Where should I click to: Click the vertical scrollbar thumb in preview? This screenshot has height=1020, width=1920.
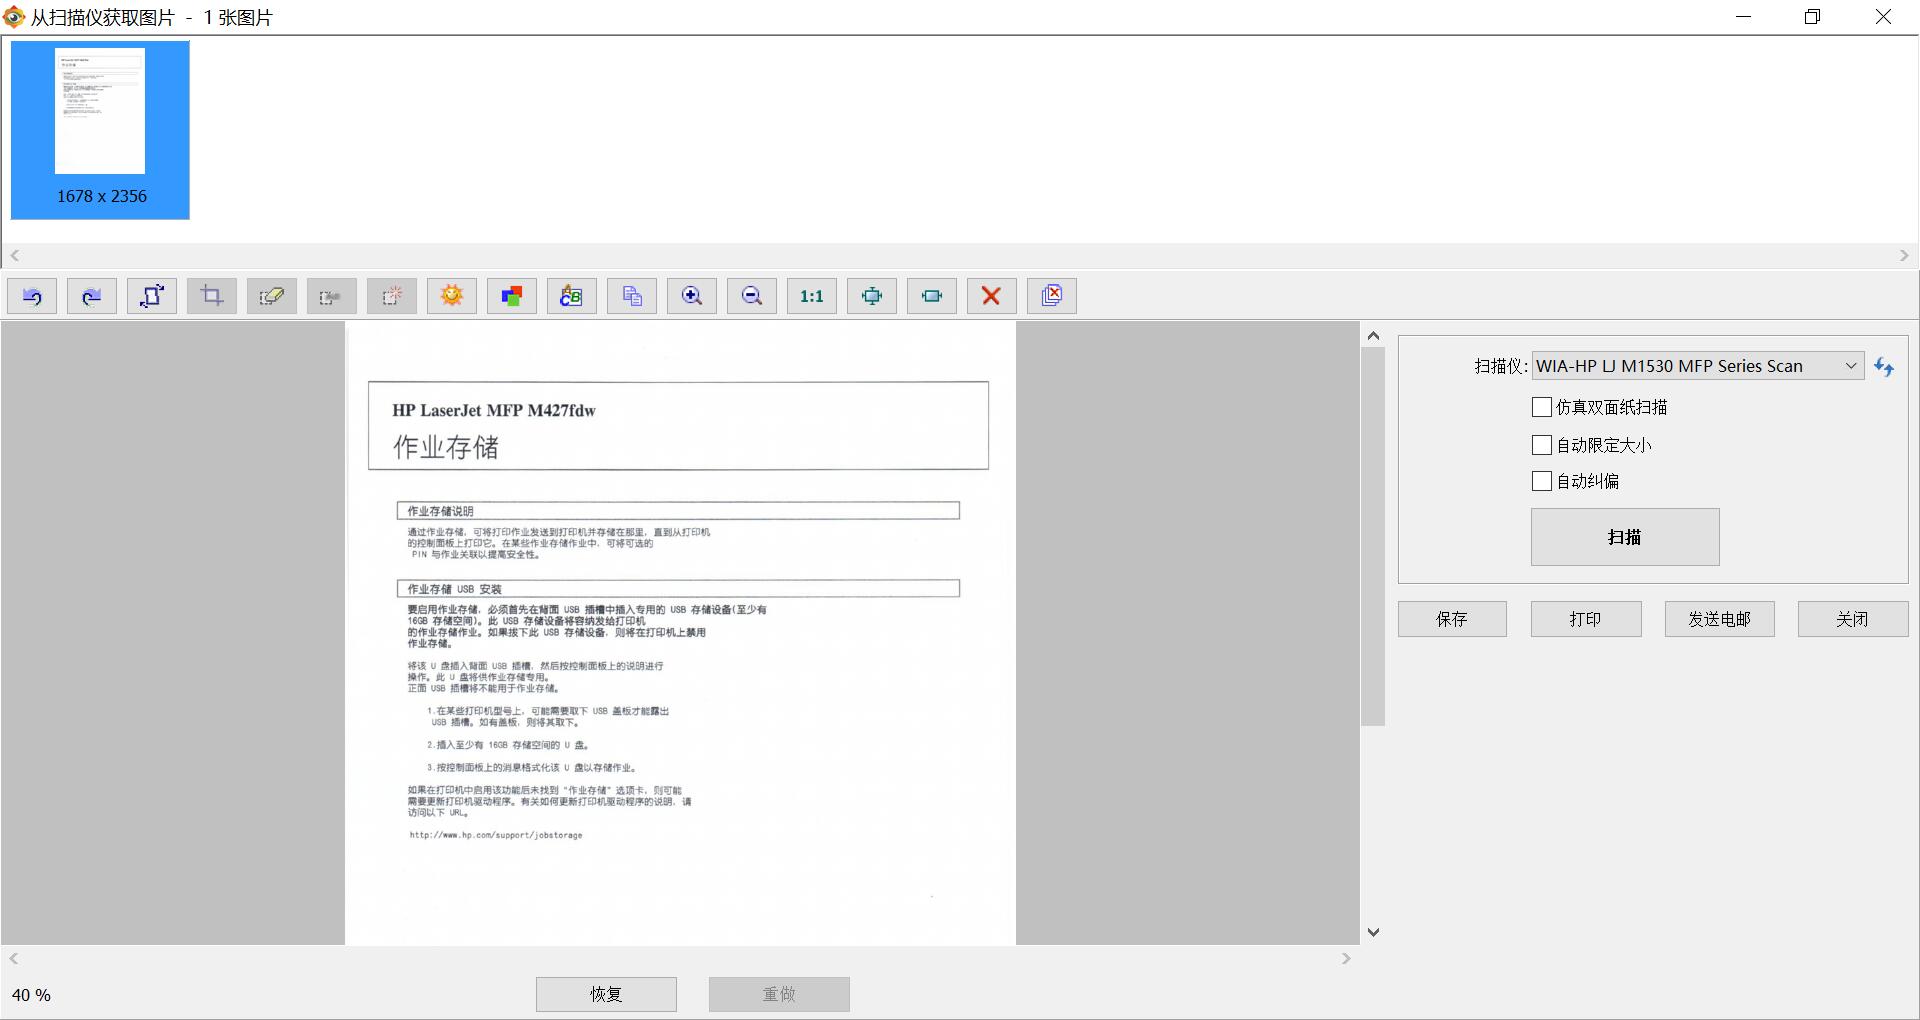pyautogui.click(x=1373, y=537)
